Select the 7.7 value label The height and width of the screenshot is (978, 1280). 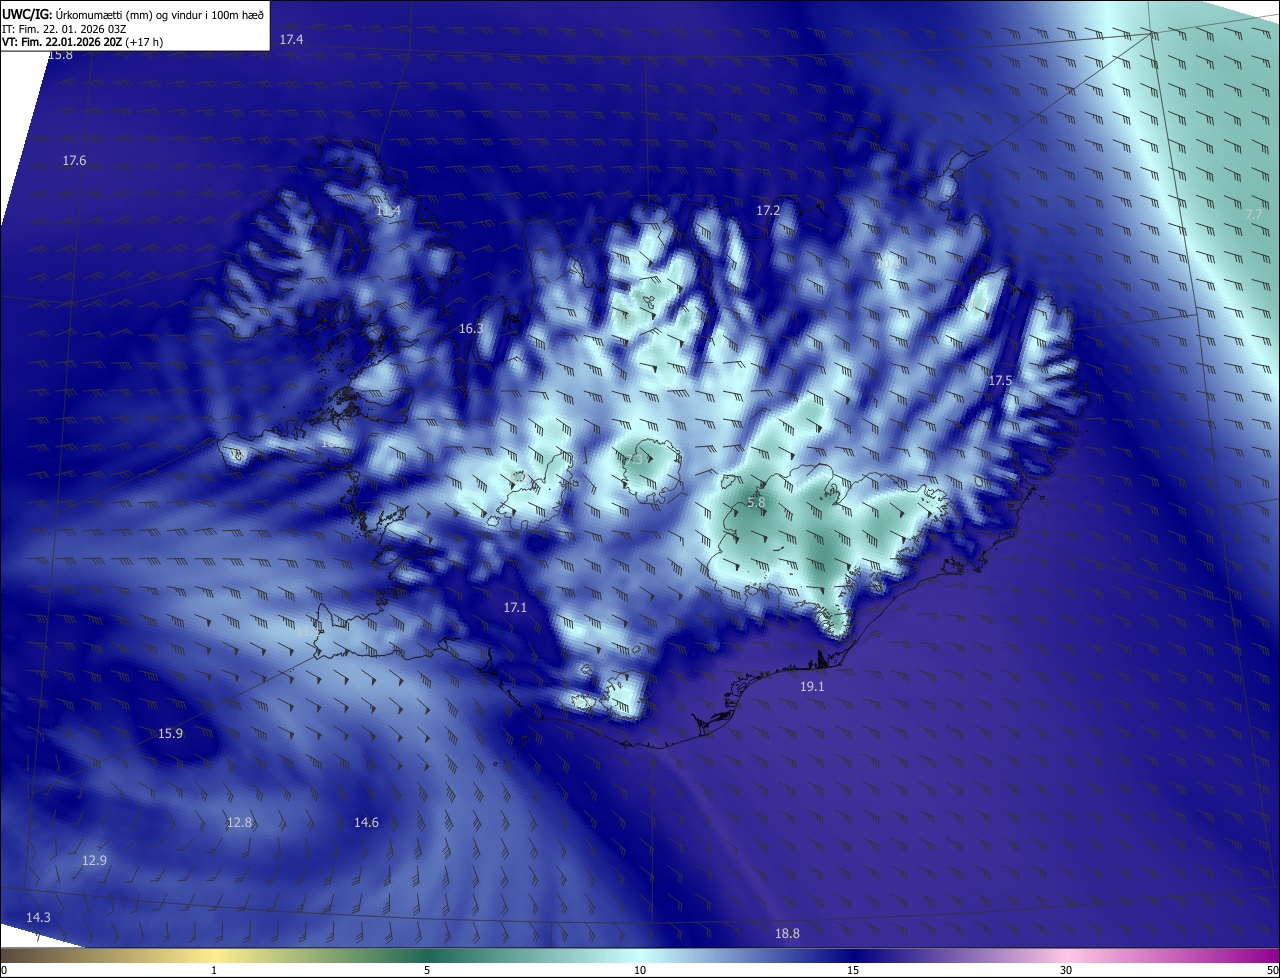point(1254,215)
